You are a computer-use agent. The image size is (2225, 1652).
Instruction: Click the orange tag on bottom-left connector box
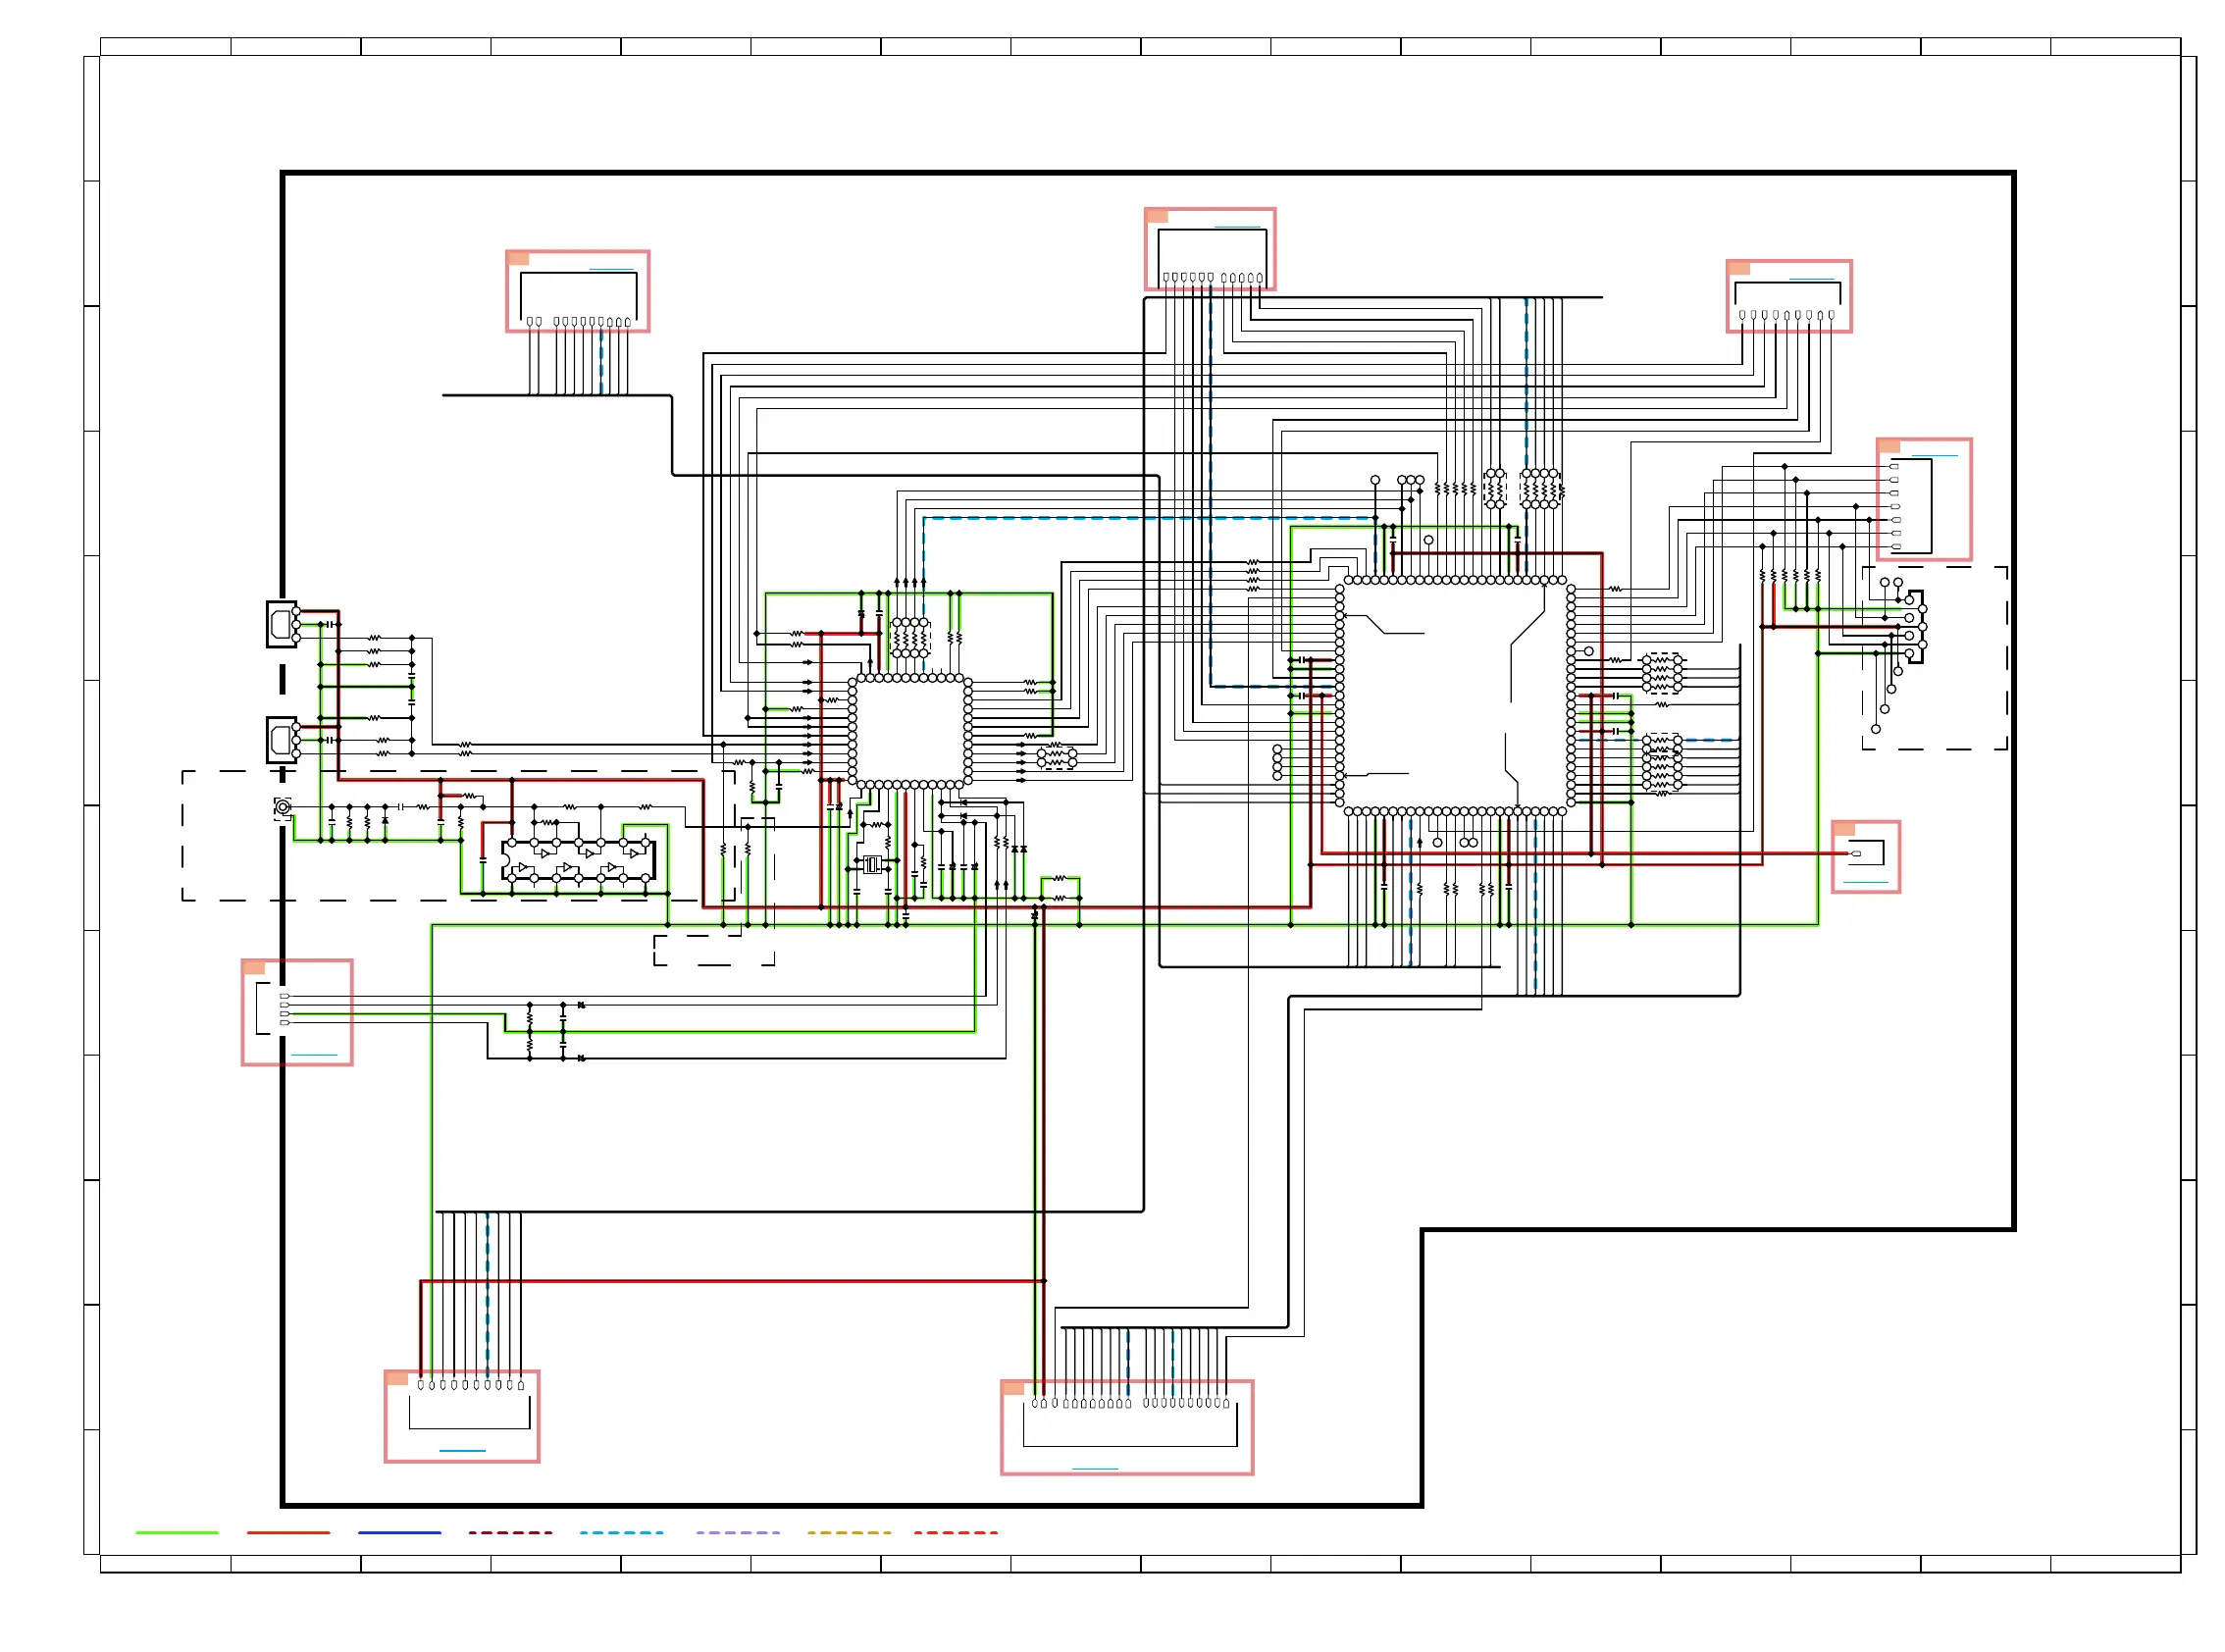click(397, 1378)
